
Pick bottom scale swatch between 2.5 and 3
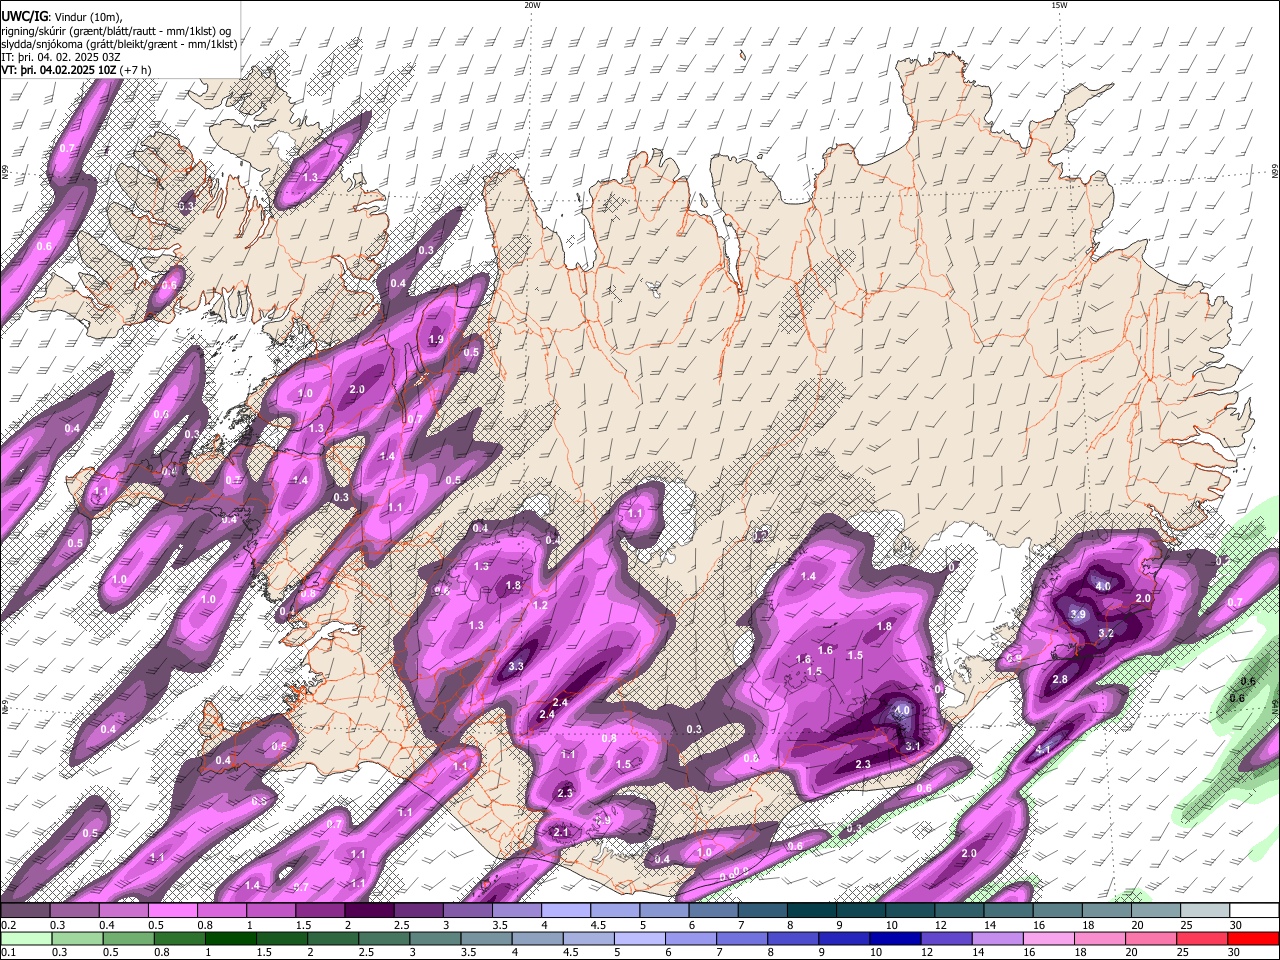[x=384, y=938]
